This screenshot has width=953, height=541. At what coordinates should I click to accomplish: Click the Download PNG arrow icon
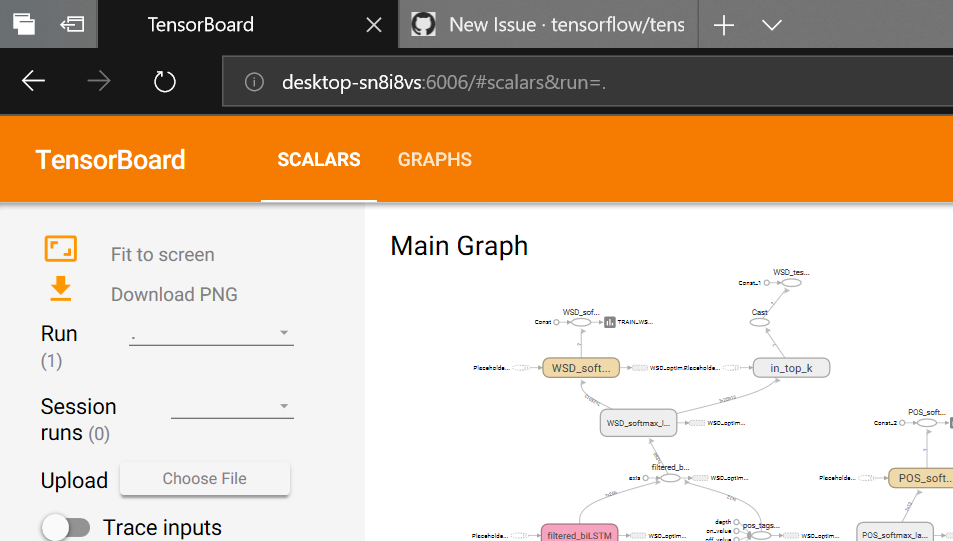tap(61, 289)
